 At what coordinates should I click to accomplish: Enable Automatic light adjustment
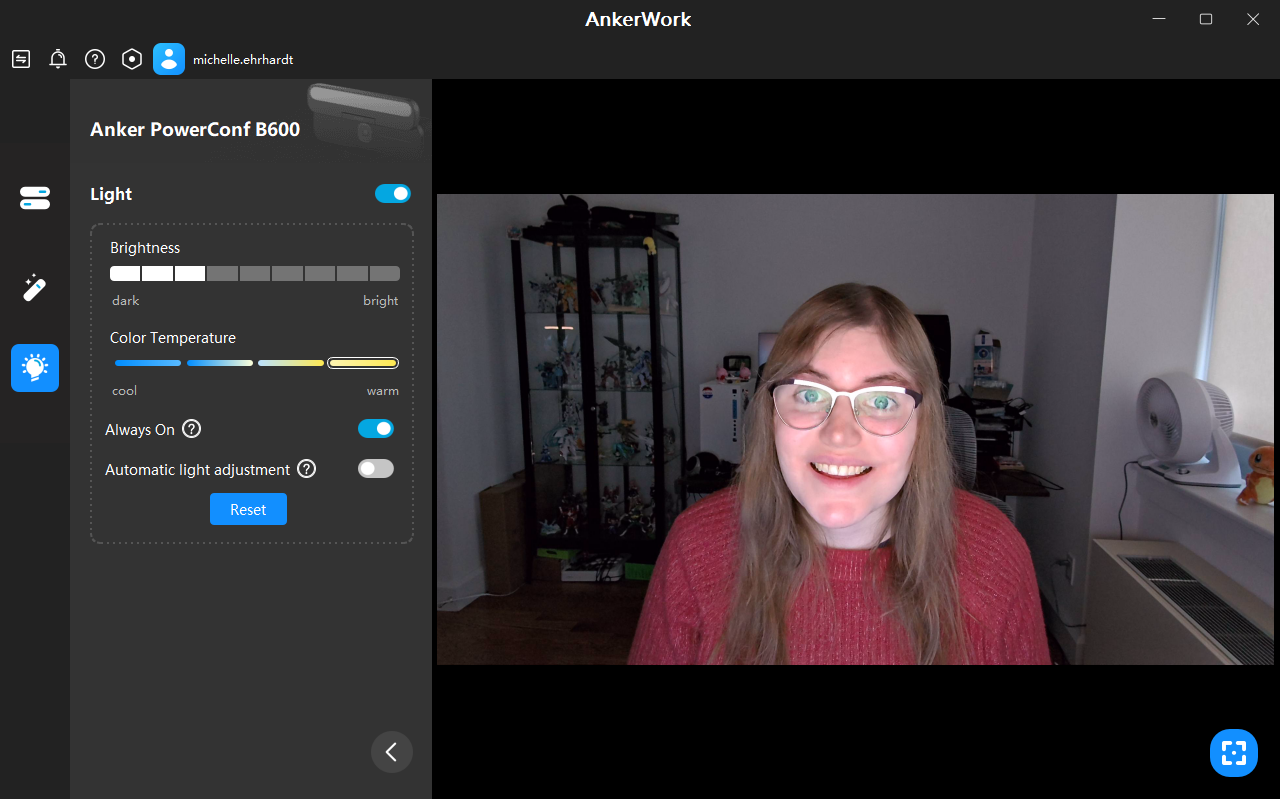pyautogui.click(x=376, y=468)
